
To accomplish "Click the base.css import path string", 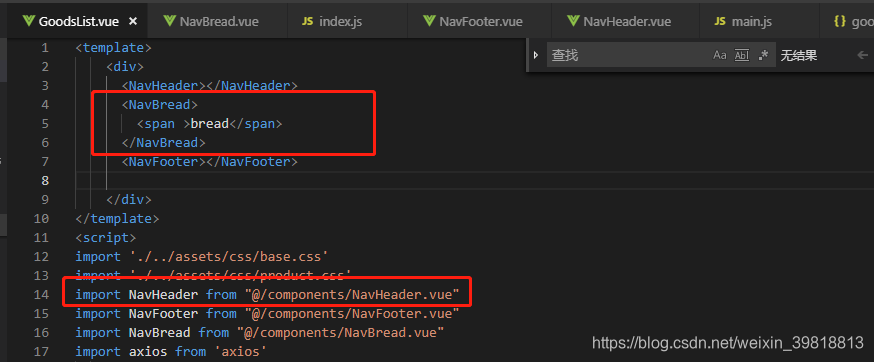I will point(229,257).
